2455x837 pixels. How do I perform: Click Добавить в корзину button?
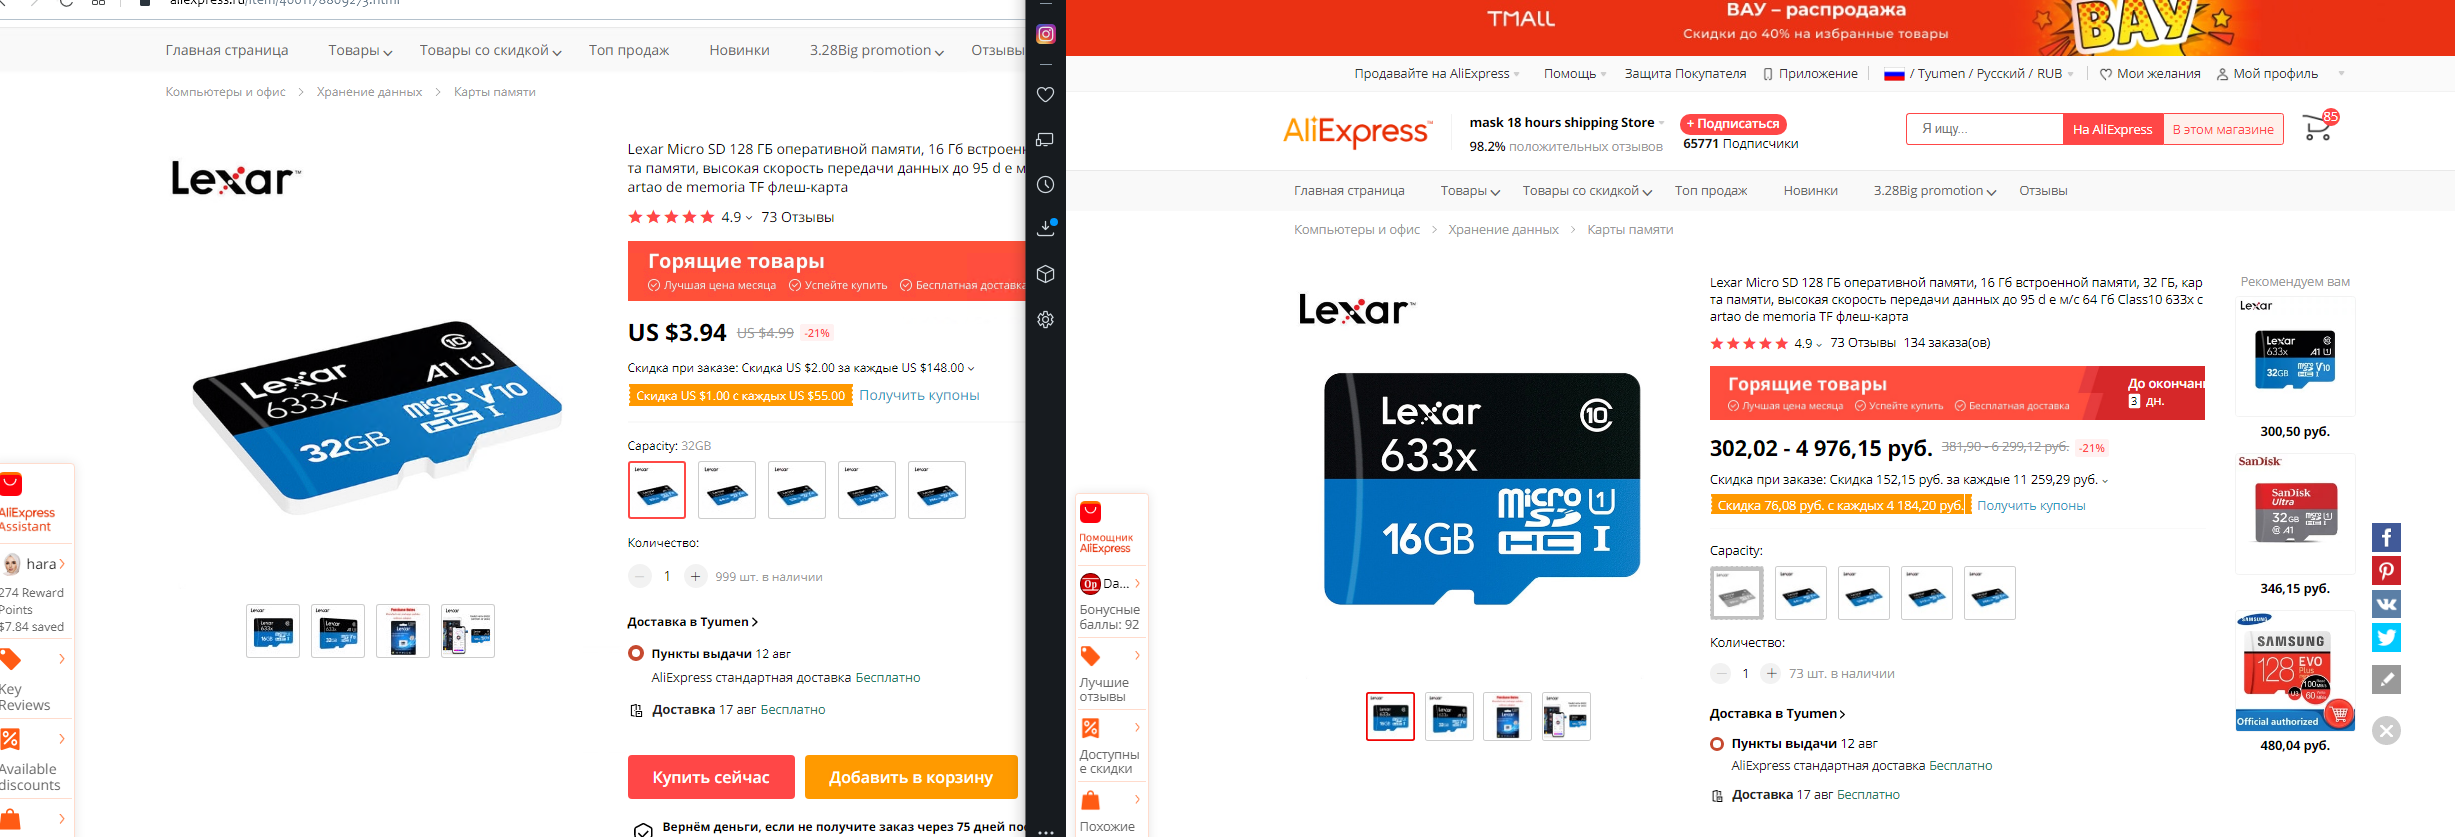pyautogui.click(x=911, y=777)
